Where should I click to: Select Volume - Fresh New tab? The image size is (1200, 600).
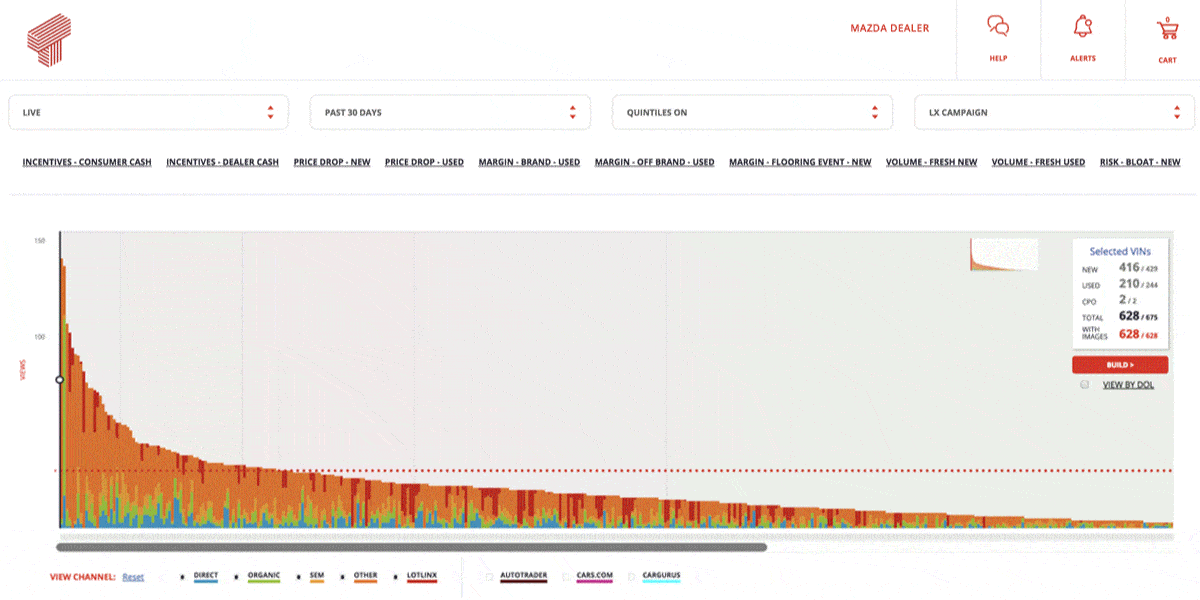click(x=931, y=162)
